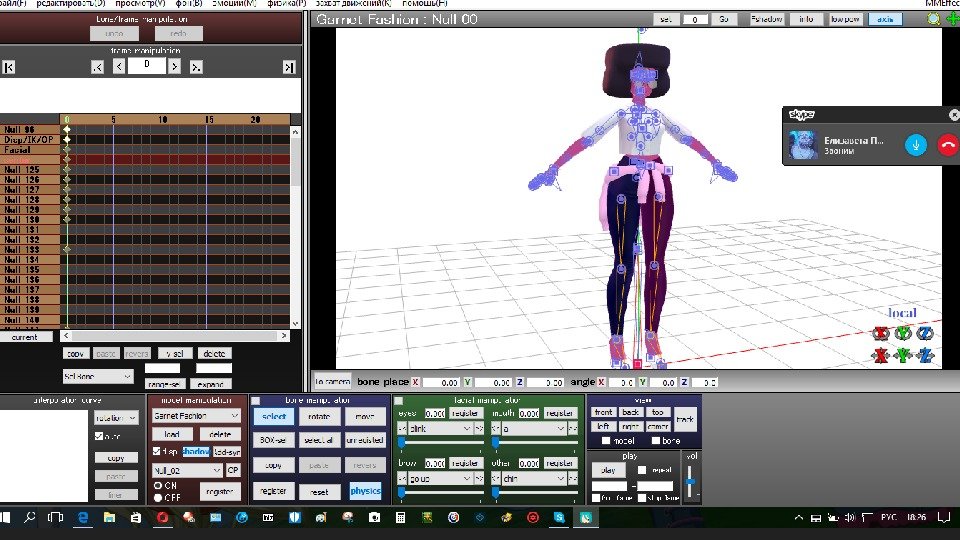Open the Windows Start menu
The height and width of the screenshot is (540, 960).
[5, 517]
